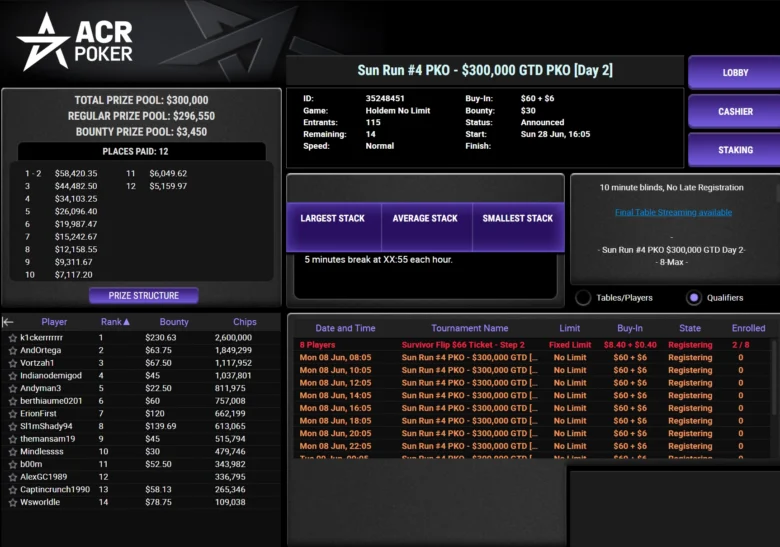Viewport: 780px width, 547px height.
Task: Select the Qualifiers radio button
Action: coord(693,298)
